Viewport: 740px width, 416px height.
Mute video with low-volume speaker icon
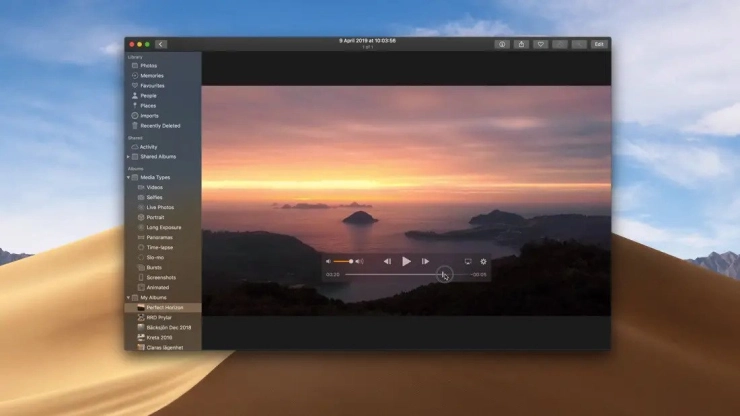click(x=328, y=261)
